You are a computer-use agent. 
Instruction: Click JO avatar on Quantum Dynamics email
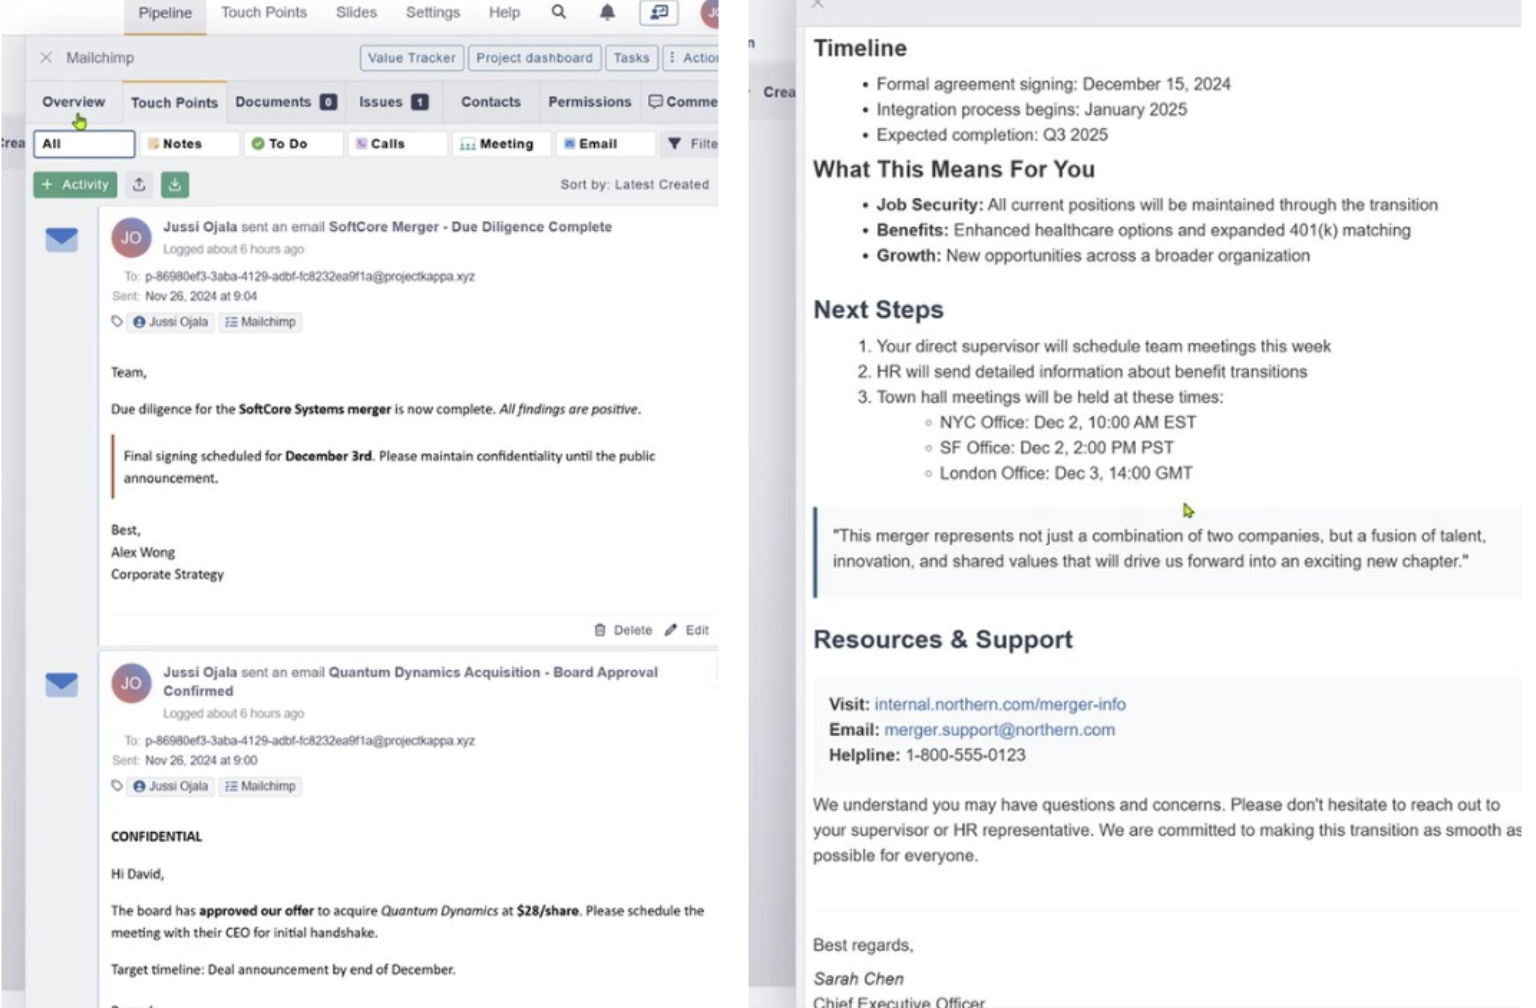131,683
